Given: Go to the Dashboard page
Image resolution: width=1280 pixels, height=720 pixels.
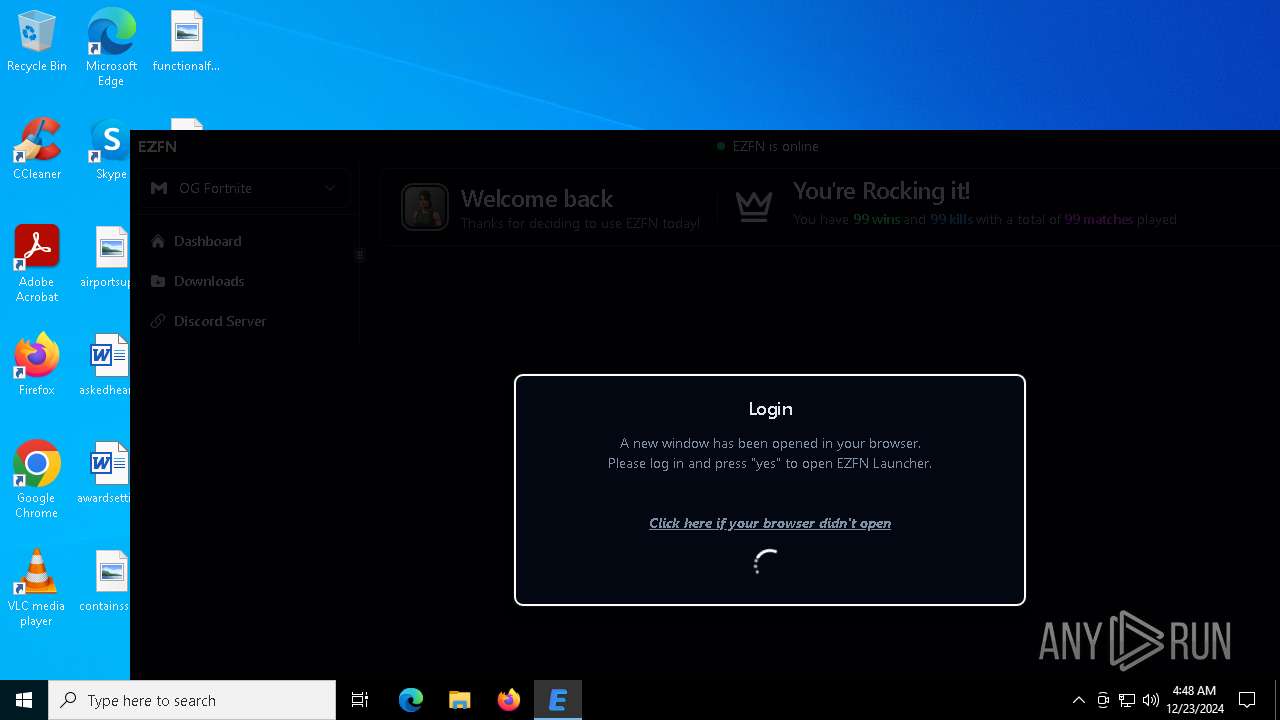Looking at the screenshot, I should click(207, 241).
